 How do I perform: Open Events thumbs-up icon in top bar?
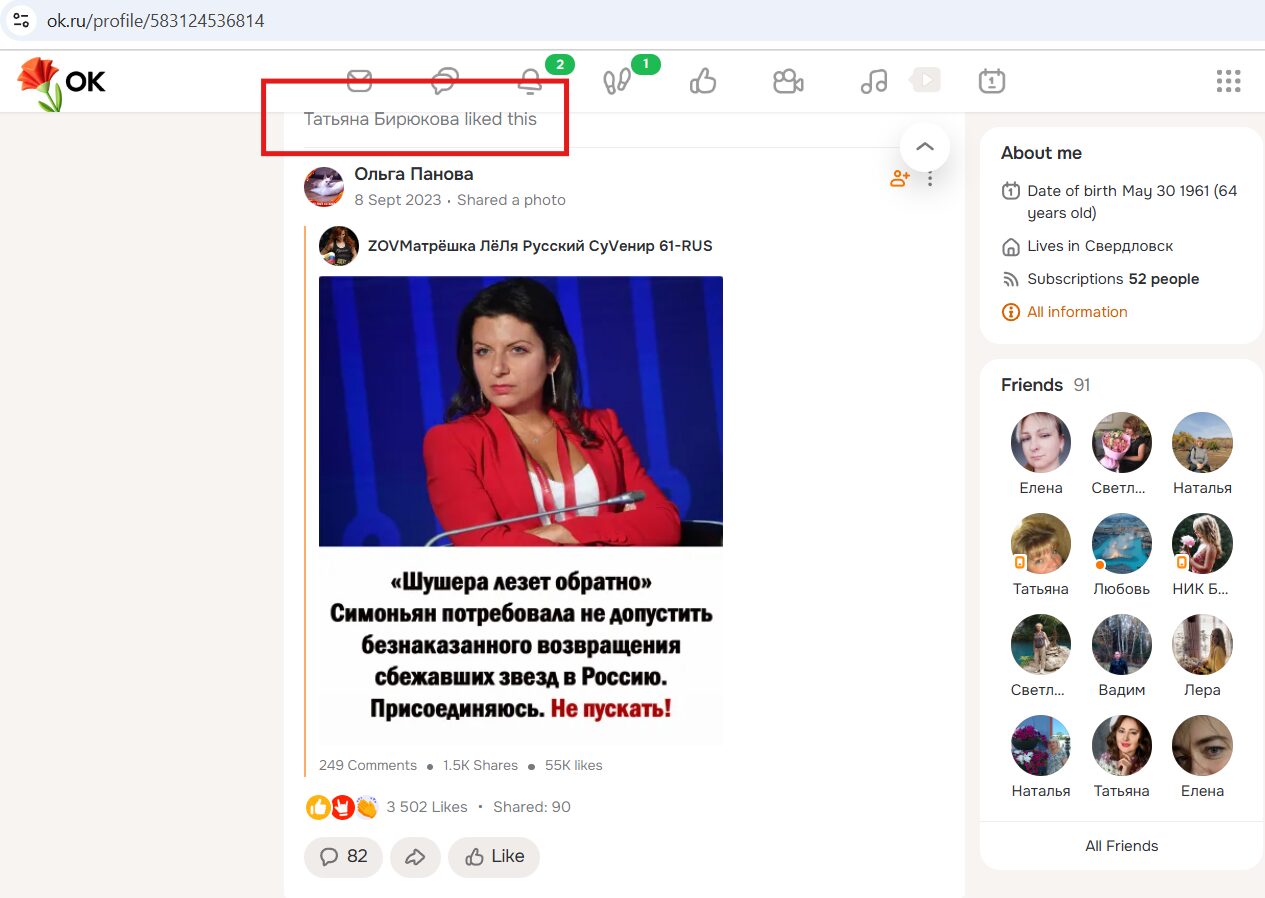(703, 81)
